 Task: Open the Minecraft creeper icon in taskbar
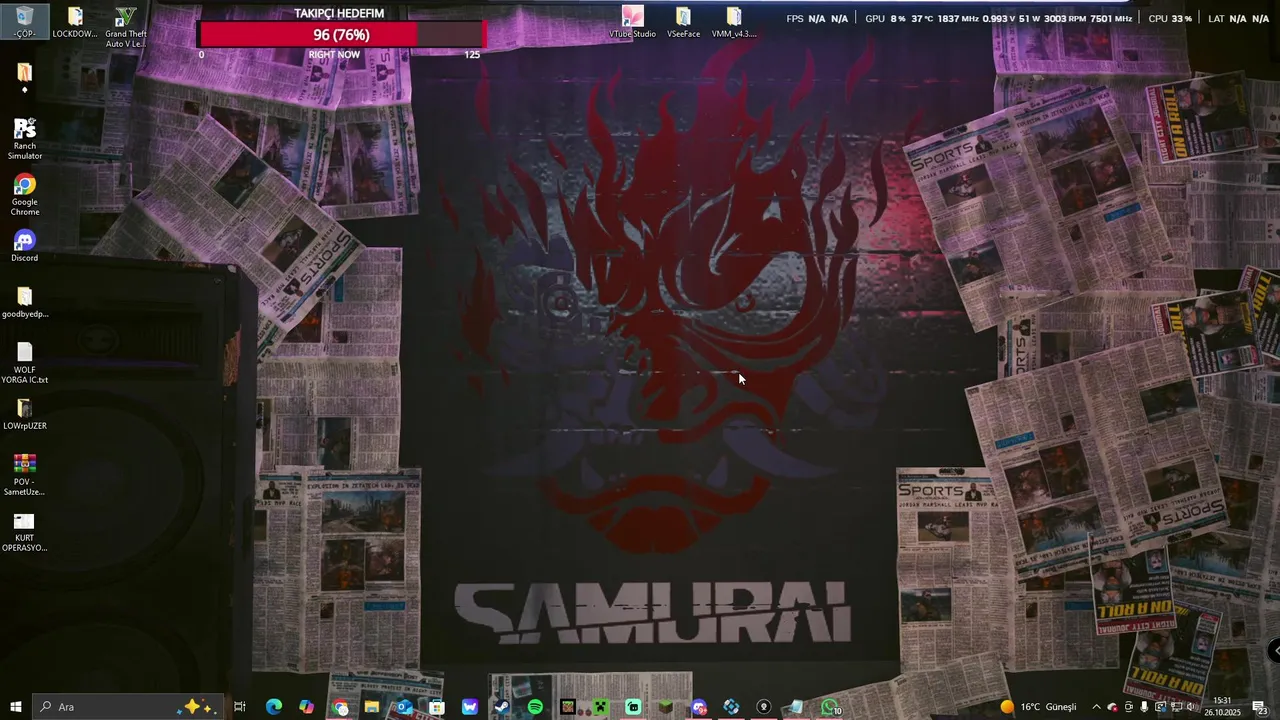click(x=600, y=707)
